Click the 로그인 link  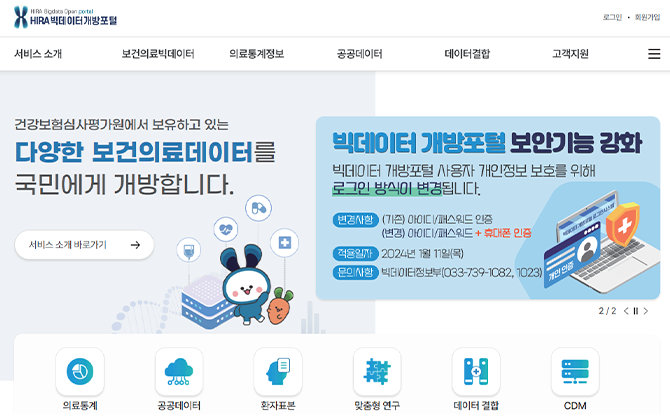pos(612,17)
